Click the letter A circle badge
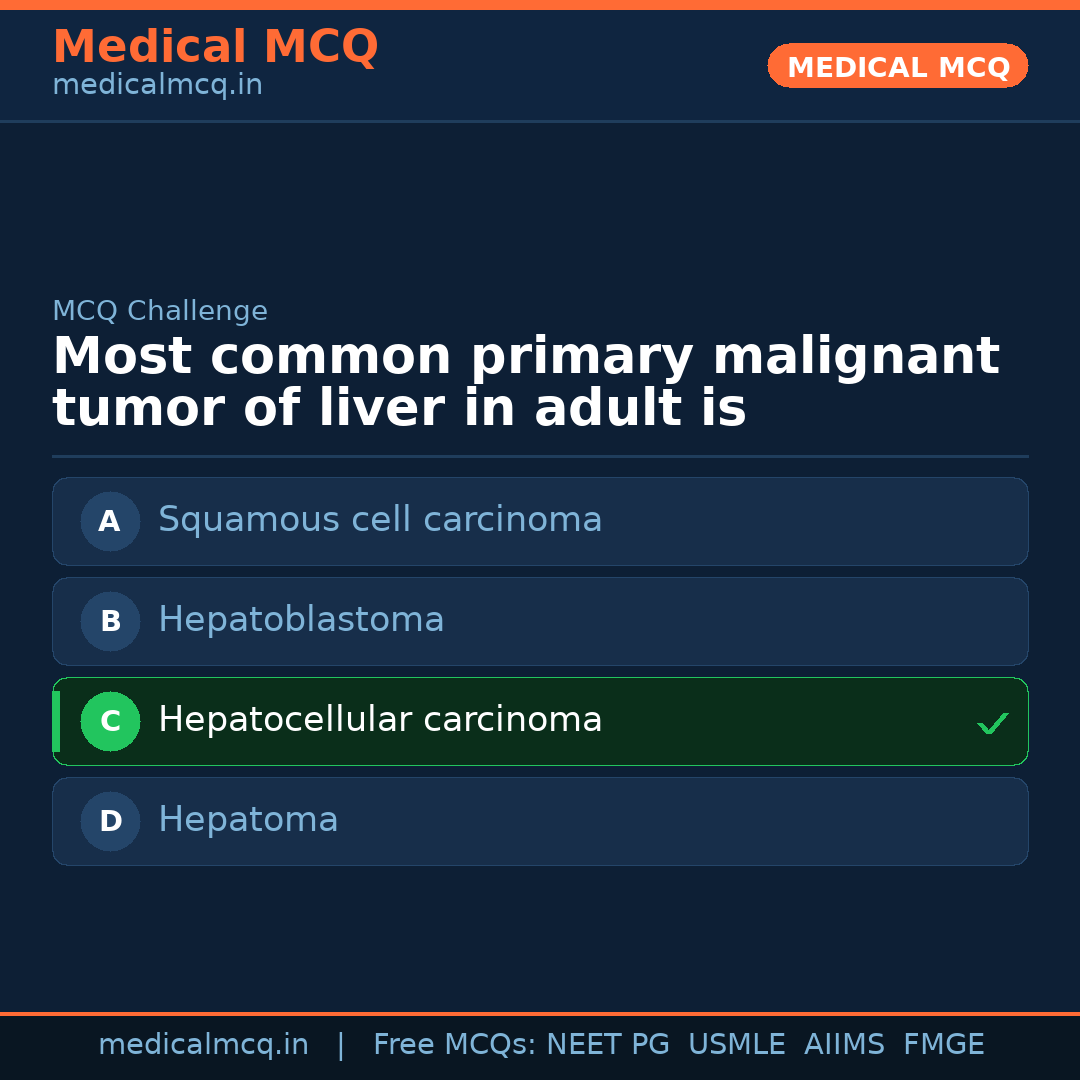Screen dimensions: 1080x1080 tap(110, 521)
